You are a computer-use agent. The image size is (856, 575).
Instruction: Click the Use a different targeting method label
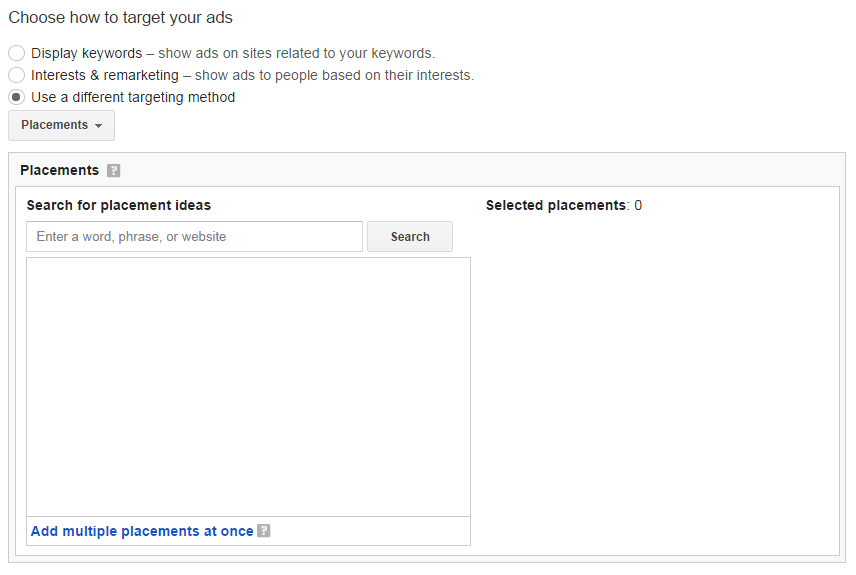(x=133, y=97)
